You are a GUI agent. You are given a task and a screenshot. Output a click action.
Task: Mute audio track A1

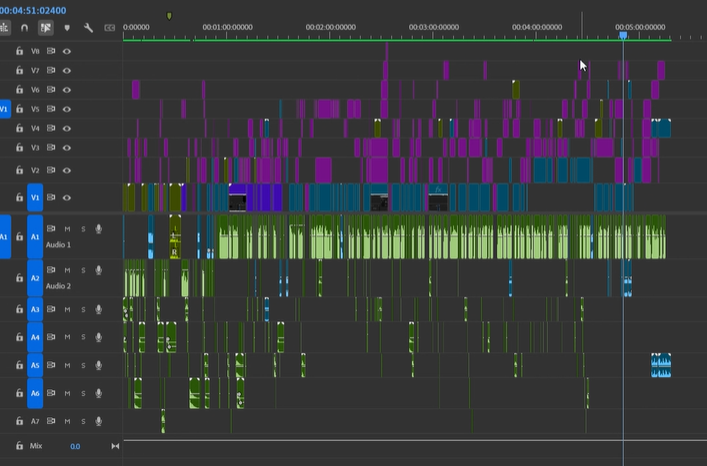click(x=67, y=229)
